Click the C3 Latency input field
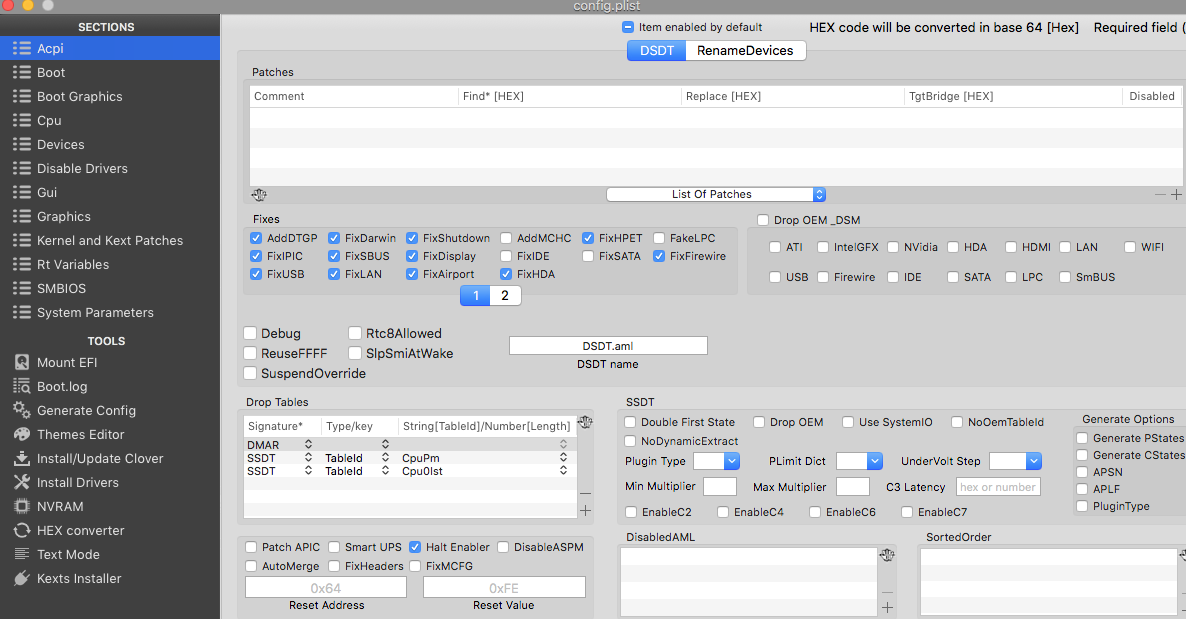 point(998,487)
